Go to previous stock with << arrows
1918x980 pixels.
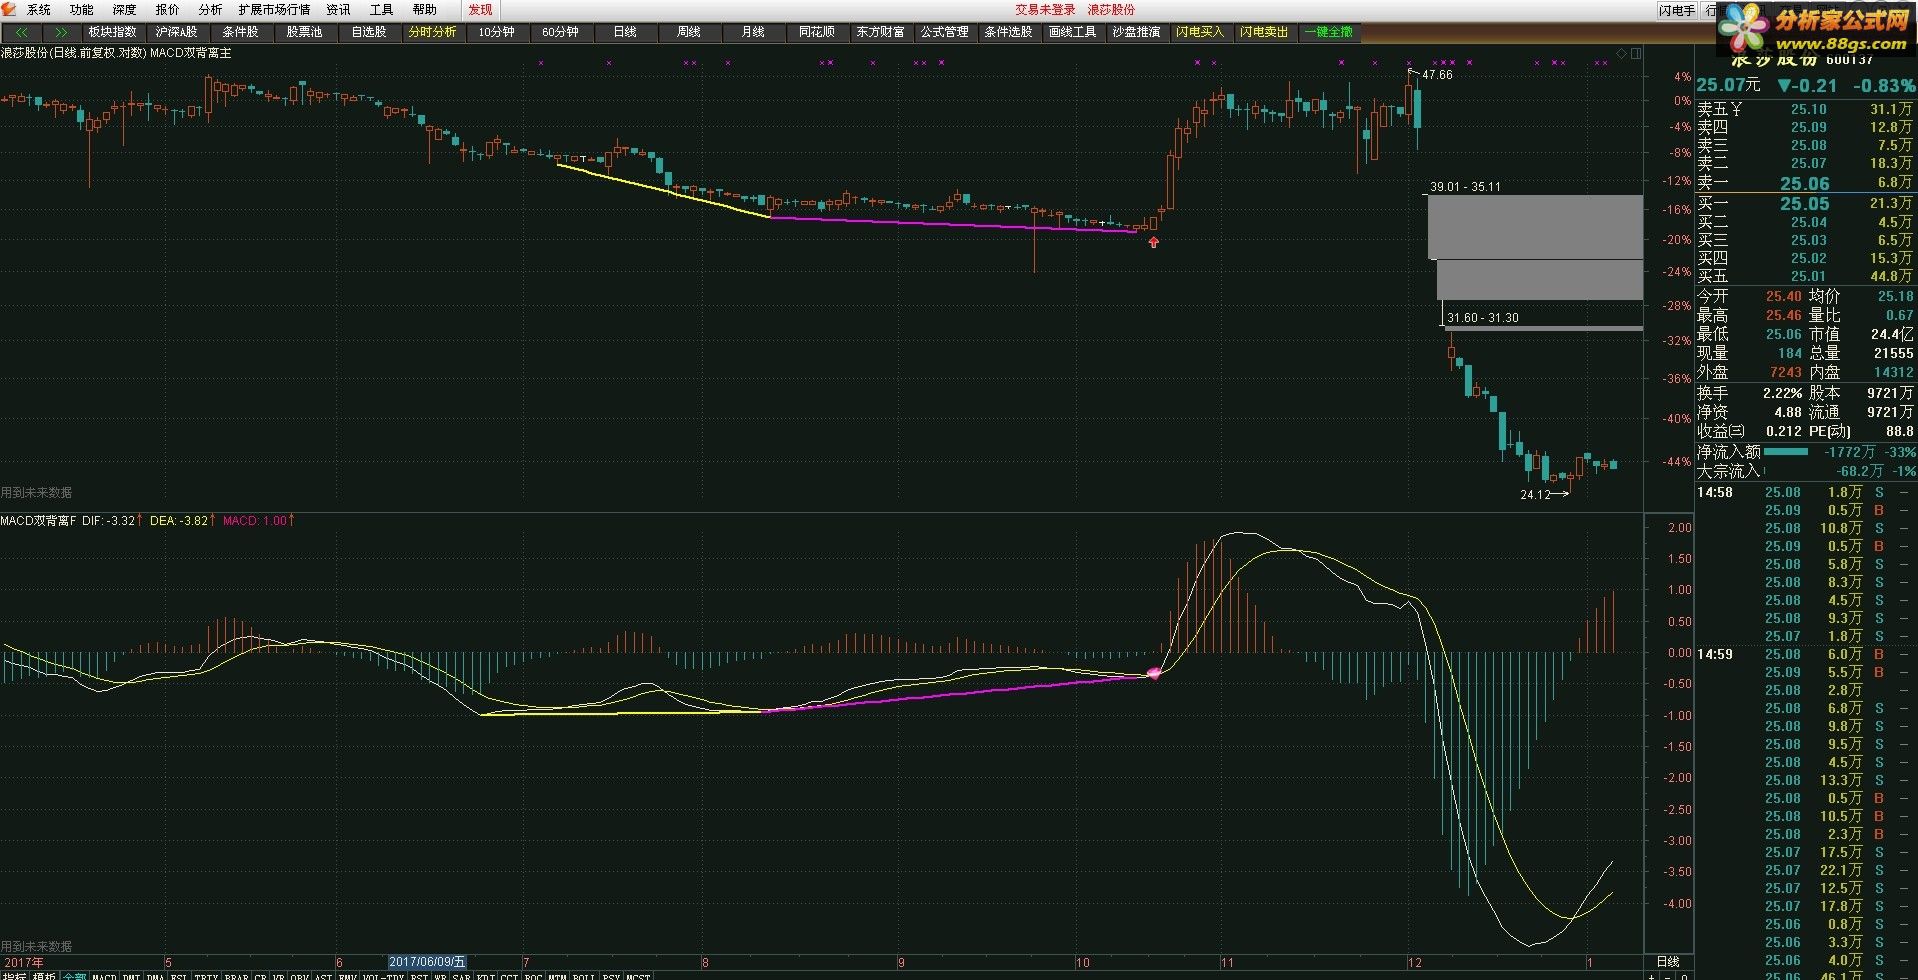pyautogui.click(x=22, y=32)
